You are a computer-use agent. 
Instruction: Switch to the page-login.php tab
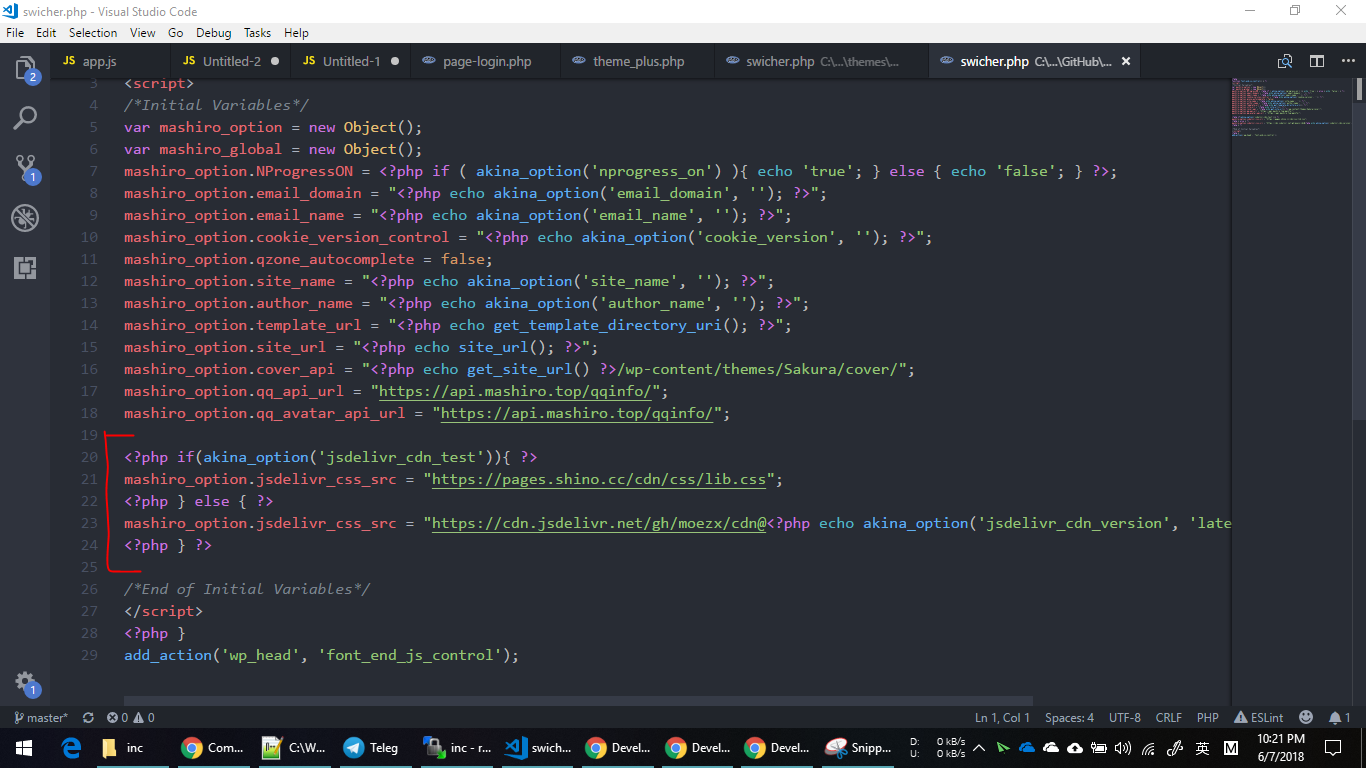[x=487, y=61]
